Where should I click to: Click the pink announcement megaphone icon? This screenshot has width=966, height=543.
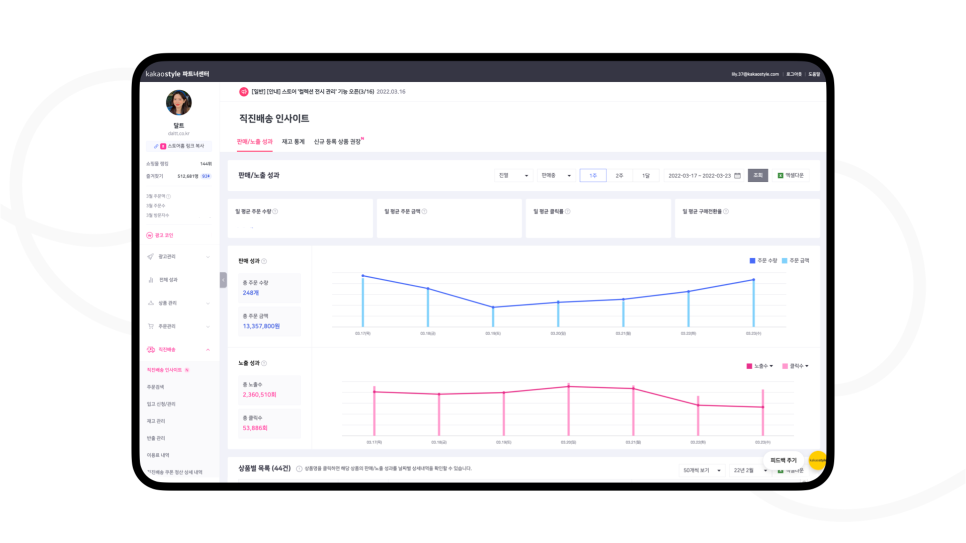click(243, 92)
